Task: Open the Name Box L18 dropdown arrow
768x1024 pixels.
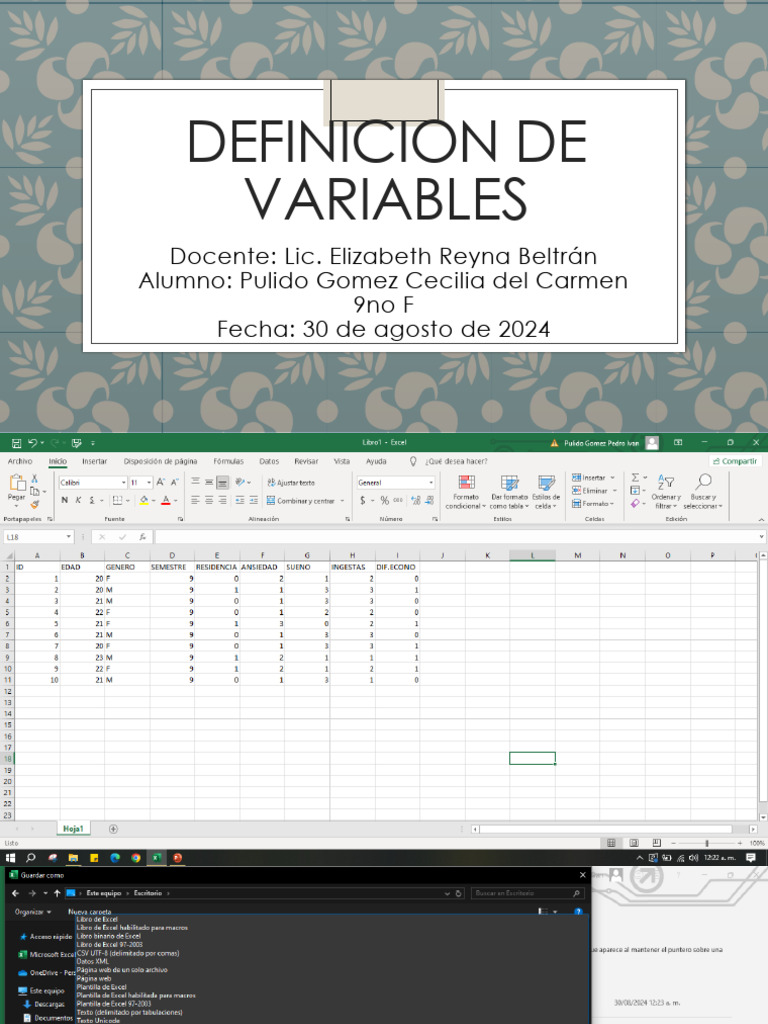Action: tap(69, 537)
